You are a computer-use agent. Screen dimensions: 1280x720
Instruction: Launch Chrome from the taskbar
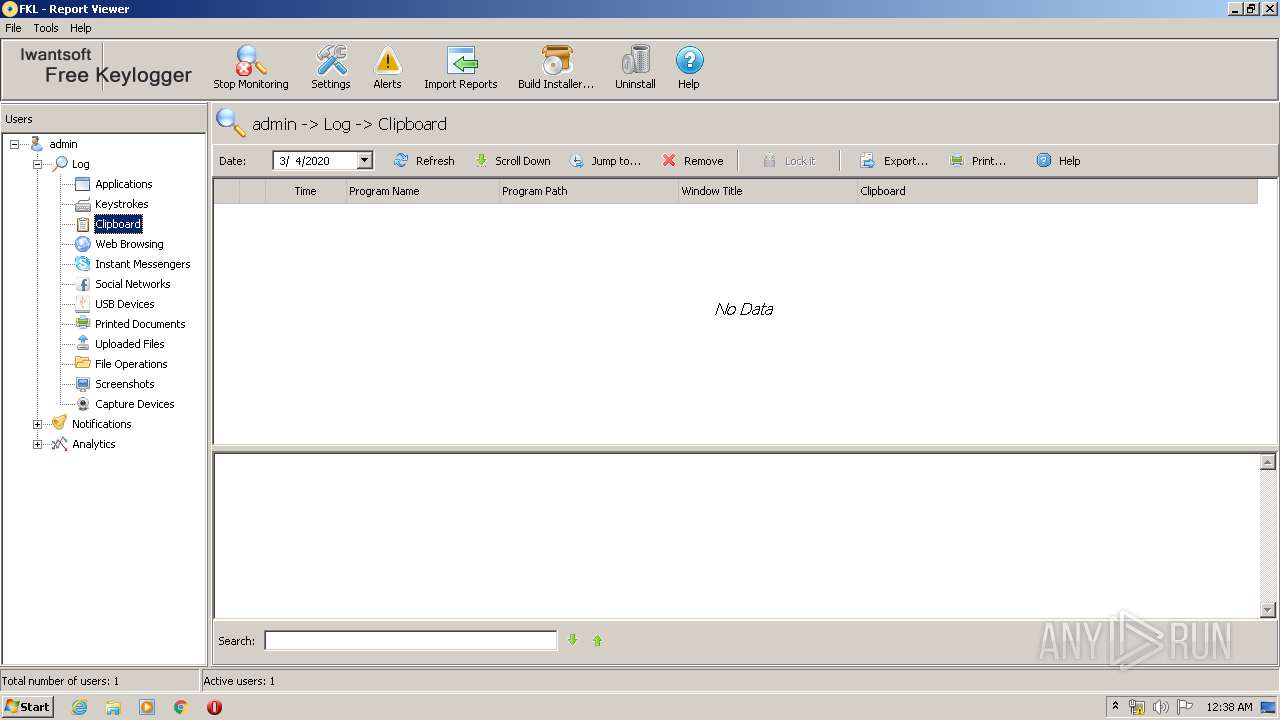pos(181,707)
